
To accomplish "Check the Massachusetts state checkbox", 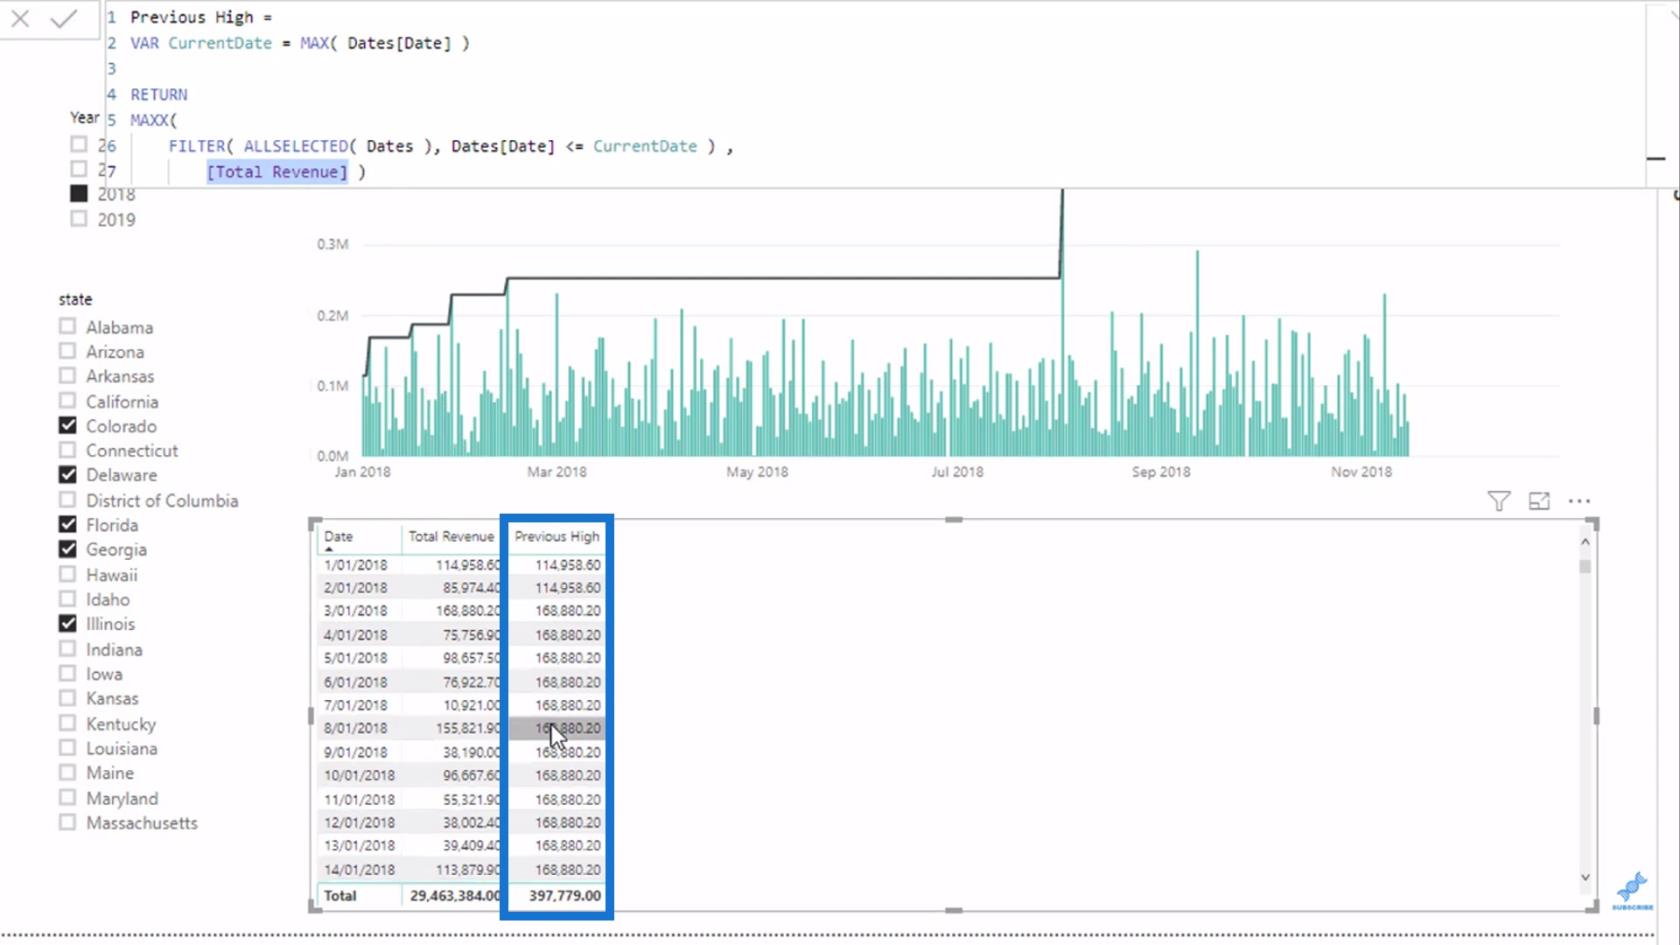I will point(67,822).
